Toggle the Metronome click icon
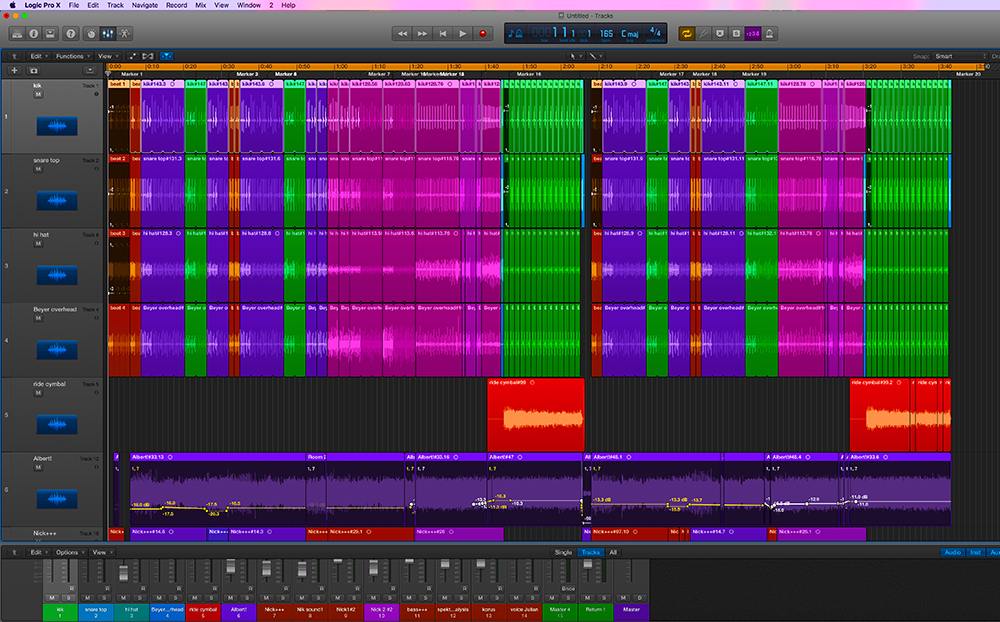This screenshot has height=622, width=1000. coord(769,34)
